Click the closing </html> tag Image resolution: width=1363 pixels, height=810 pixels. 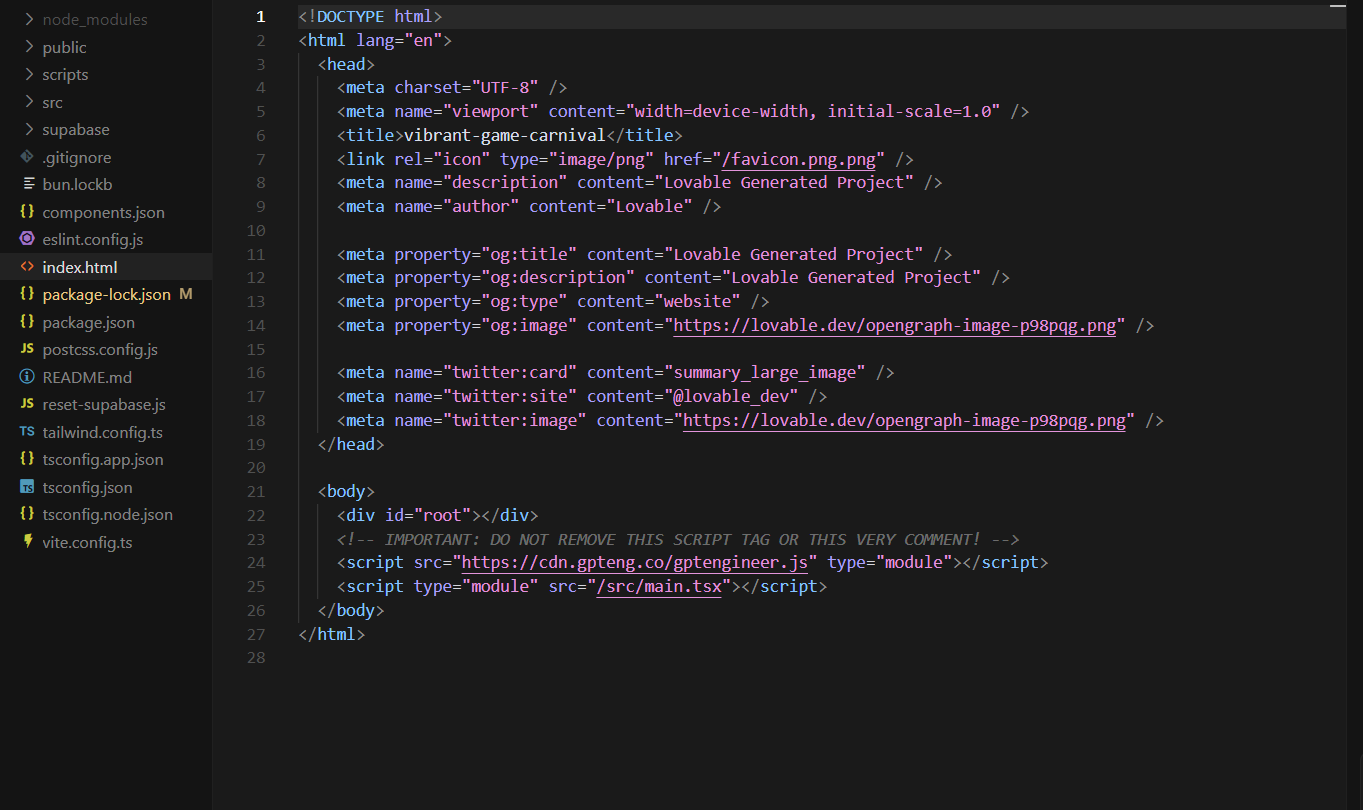click(x=332, y=634)
